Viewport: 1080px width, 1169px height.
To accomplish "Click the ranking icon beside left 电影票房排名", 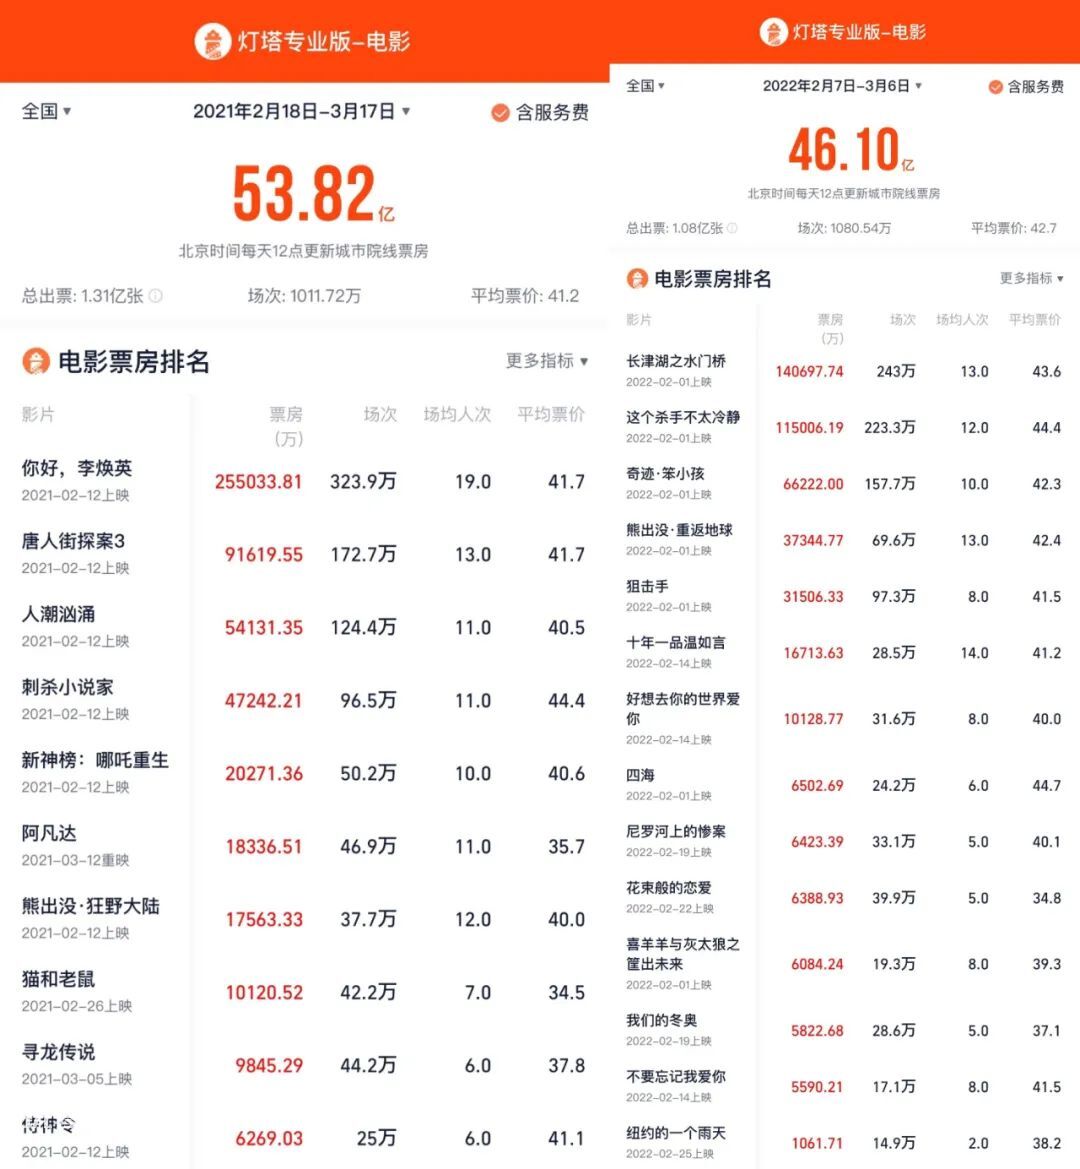I will (x=36, y=362).
